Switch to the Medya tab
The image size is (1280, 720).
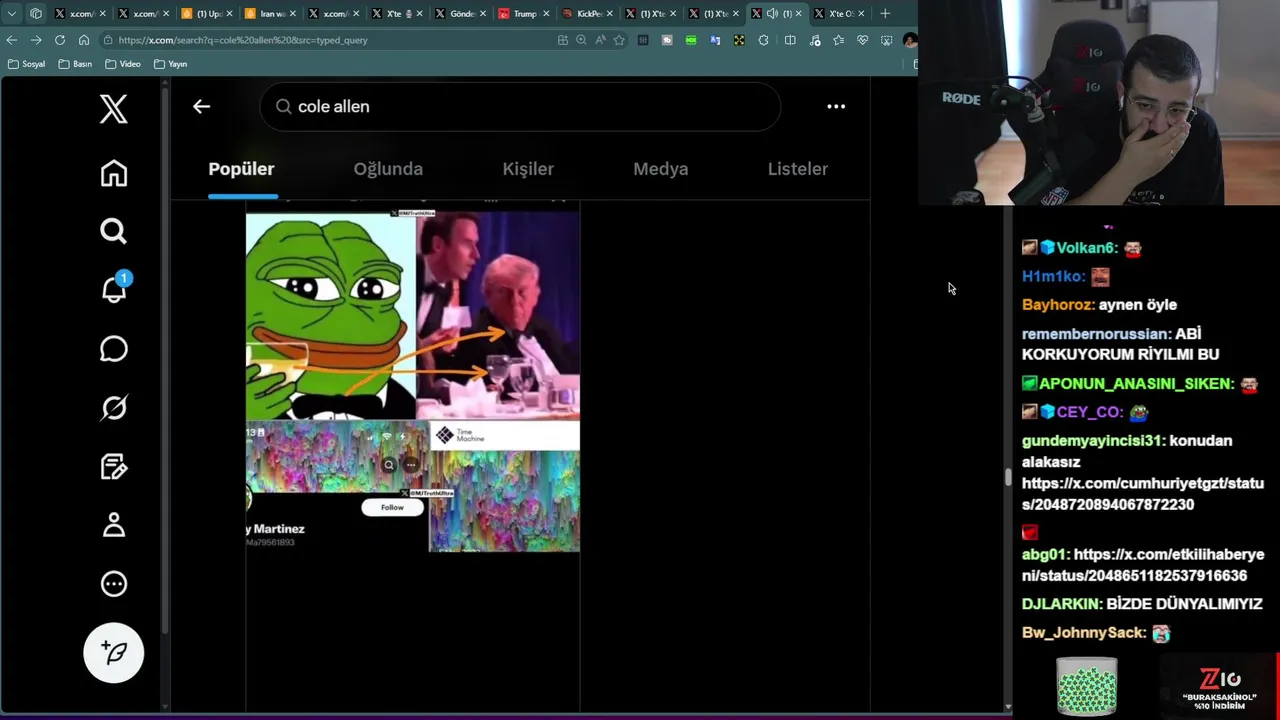pyautogui.click(x=661, y=169)
